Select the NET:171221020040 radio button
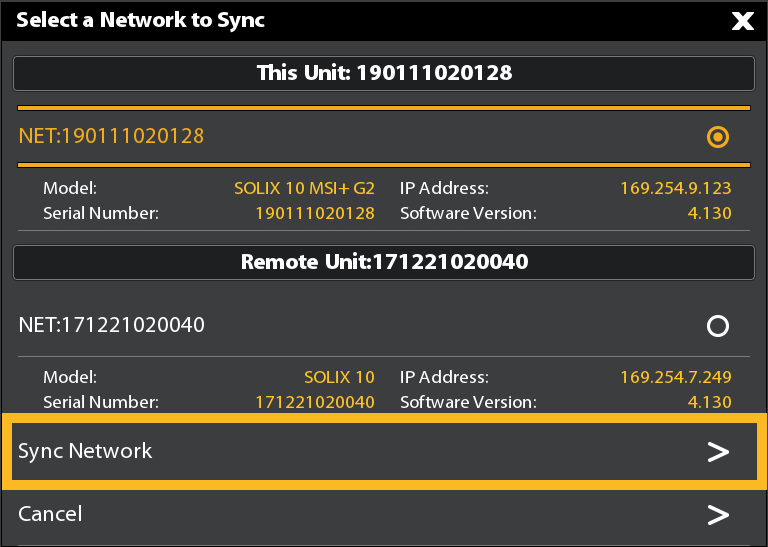 (718, 326)
